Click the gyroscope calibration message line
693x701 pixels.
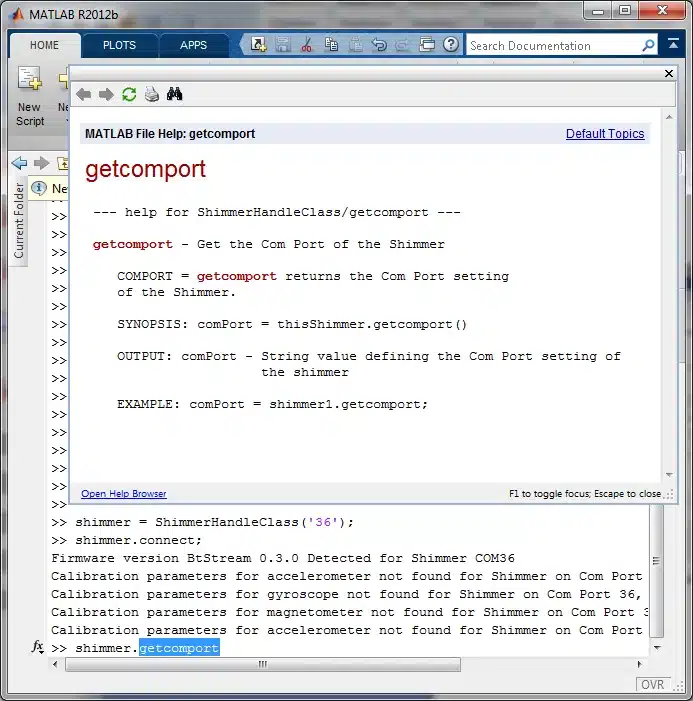coord(346,594)
